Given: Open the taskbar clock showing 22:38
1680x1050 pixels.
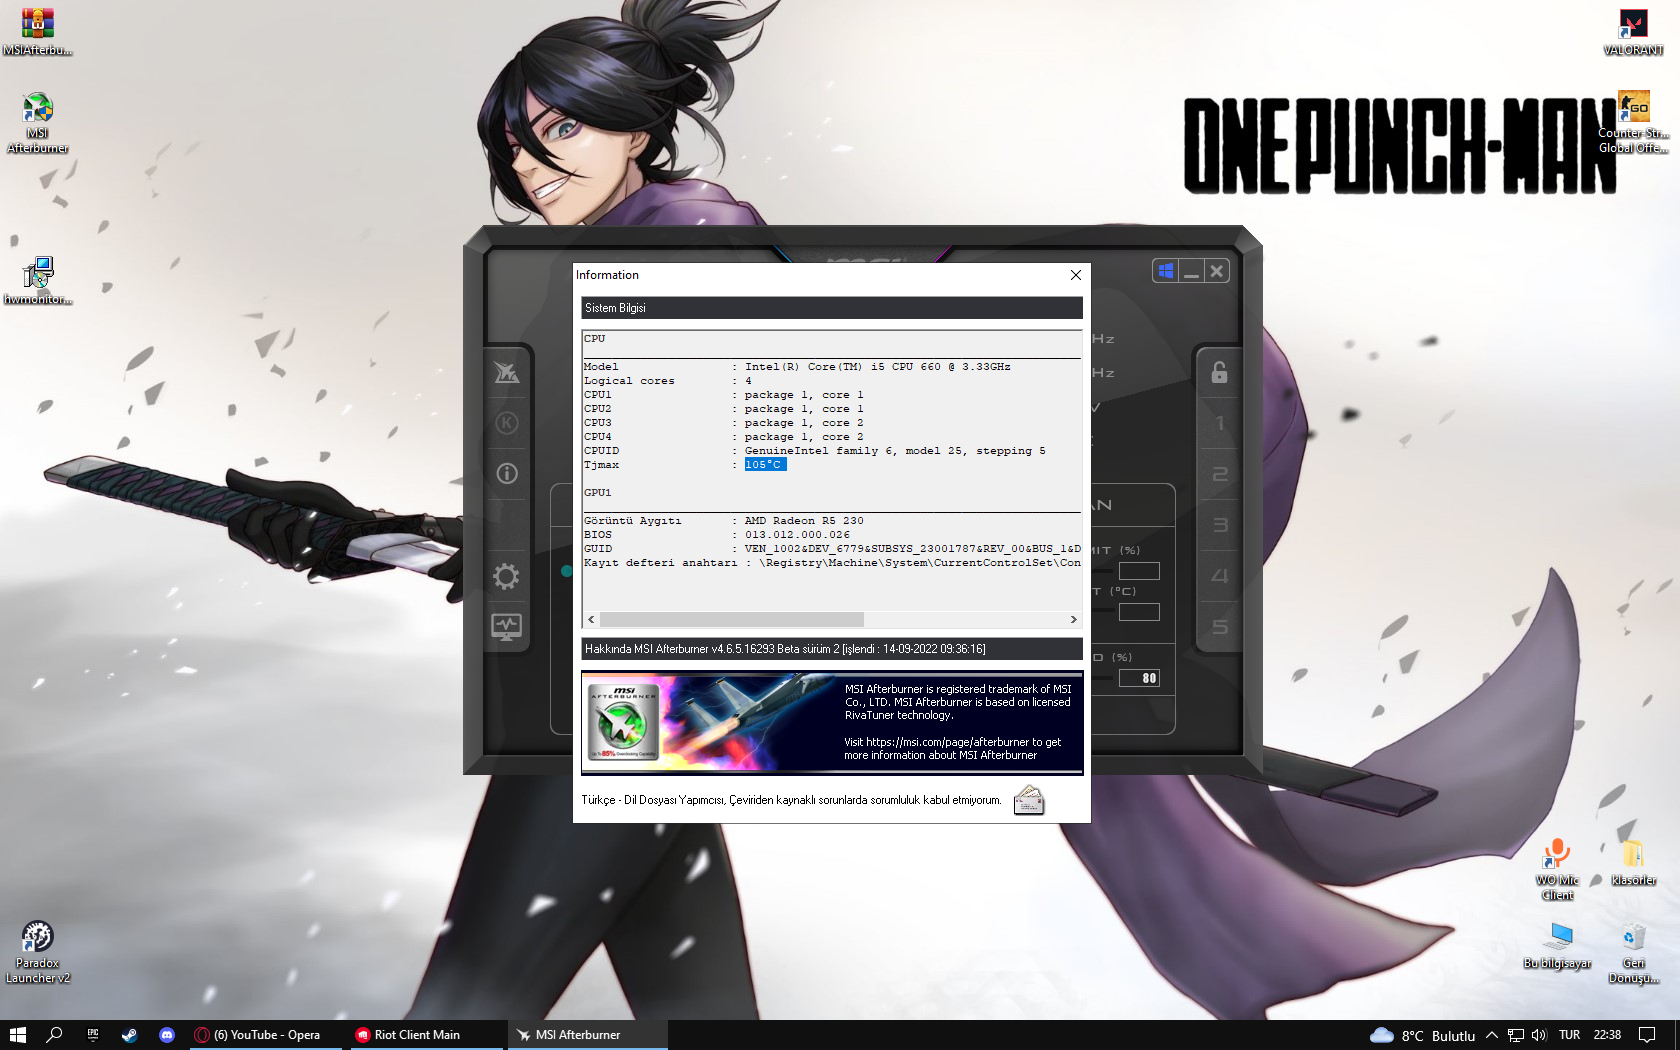Looking at the screenshot, I should click(1607, 1035).
